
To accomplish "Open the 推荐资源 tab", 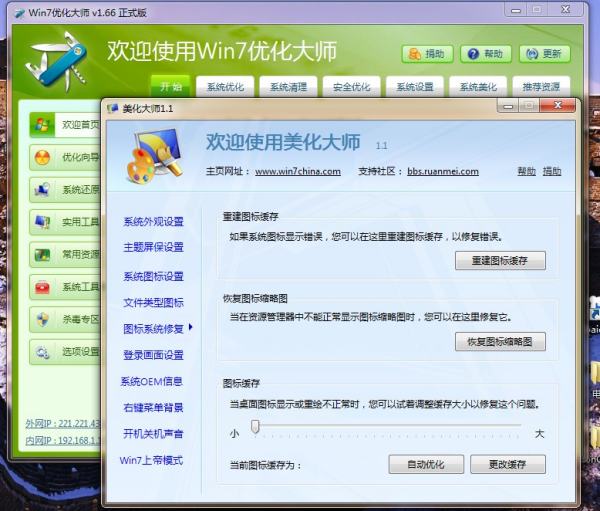I will click(x=541, y=87).
